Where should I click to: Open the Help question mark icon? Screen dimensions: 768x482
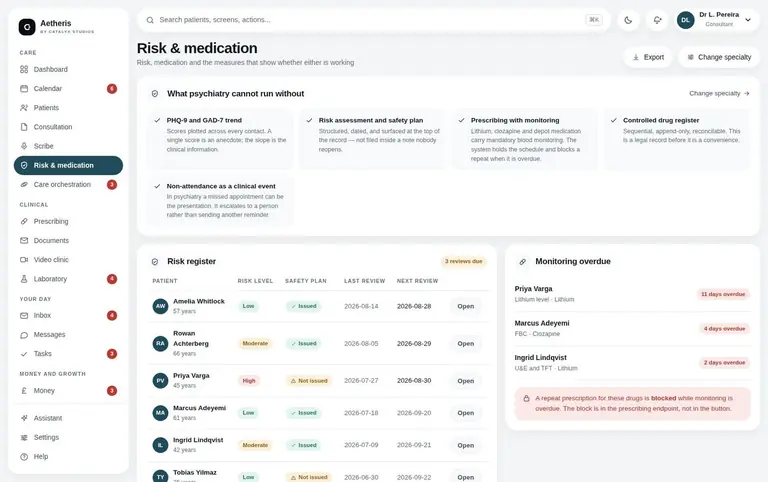tap(24, 457)
